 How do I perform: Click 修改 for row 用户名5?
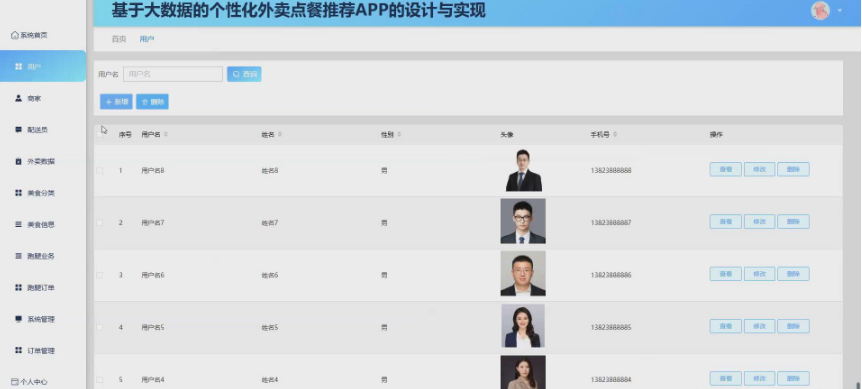759,326
